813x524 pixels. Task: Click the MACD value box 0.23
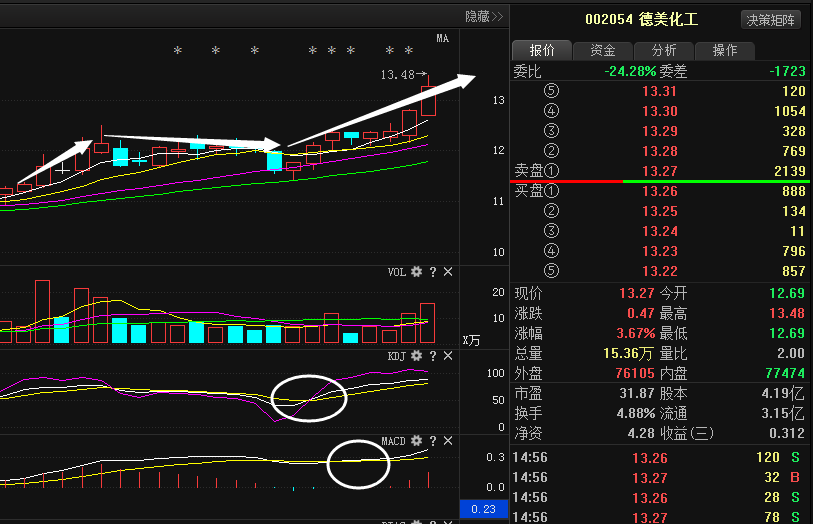click(483, 509)
